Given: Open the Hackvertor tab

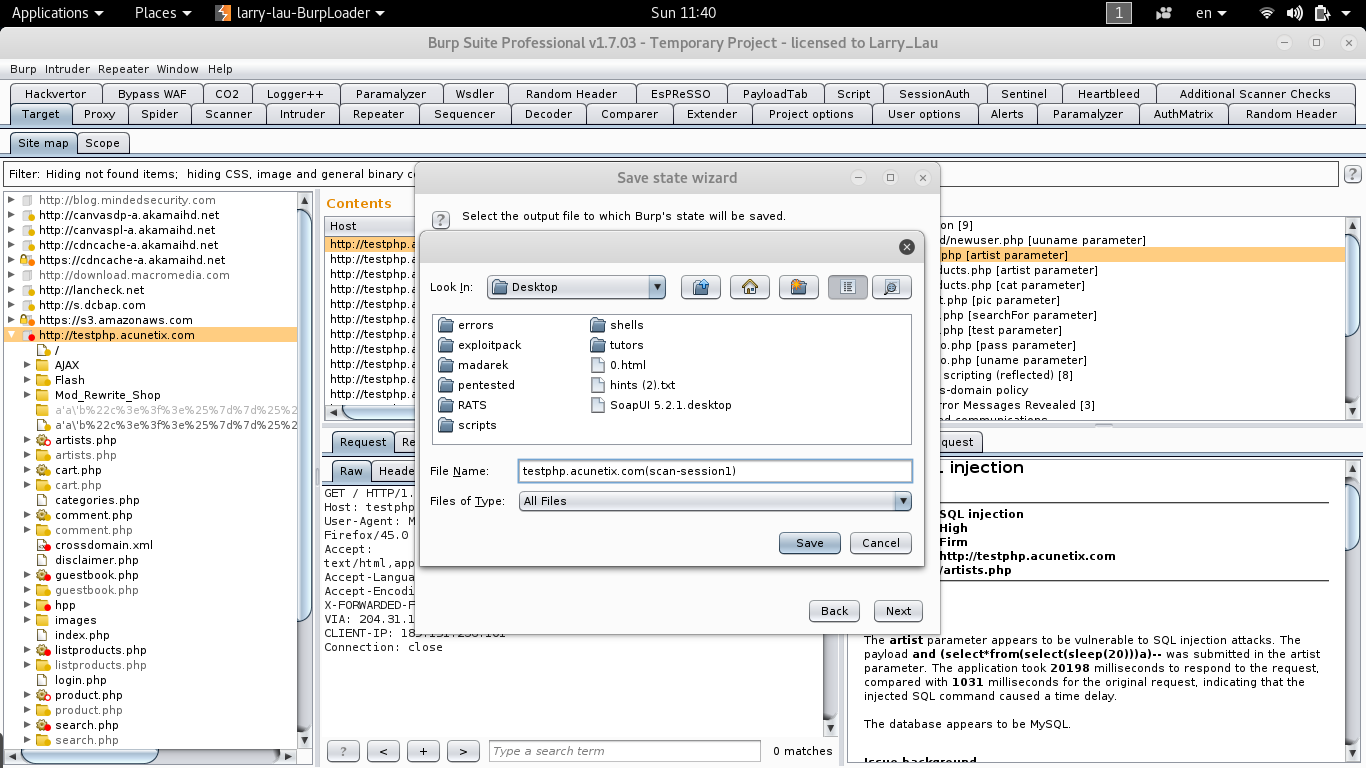Looking at the screenshot, I should click(x=56, y=94).
